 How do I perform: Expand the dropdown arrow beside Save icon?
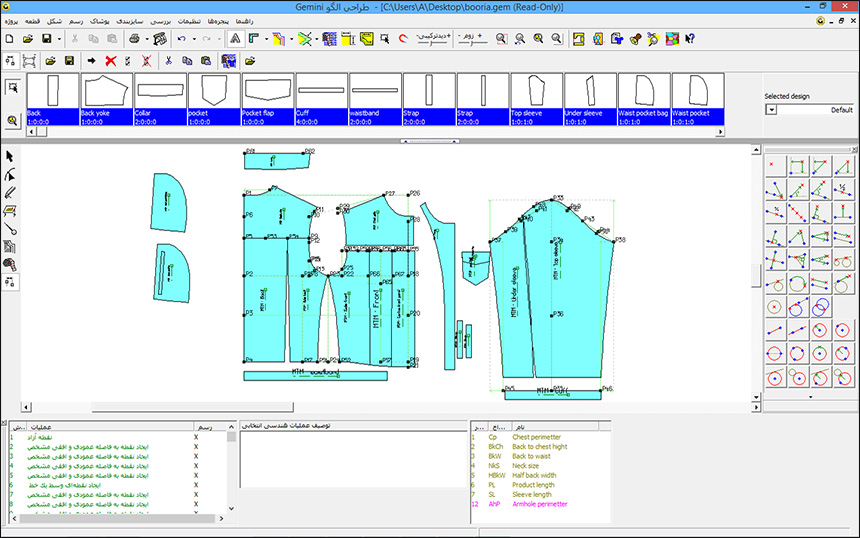[60, 39]
